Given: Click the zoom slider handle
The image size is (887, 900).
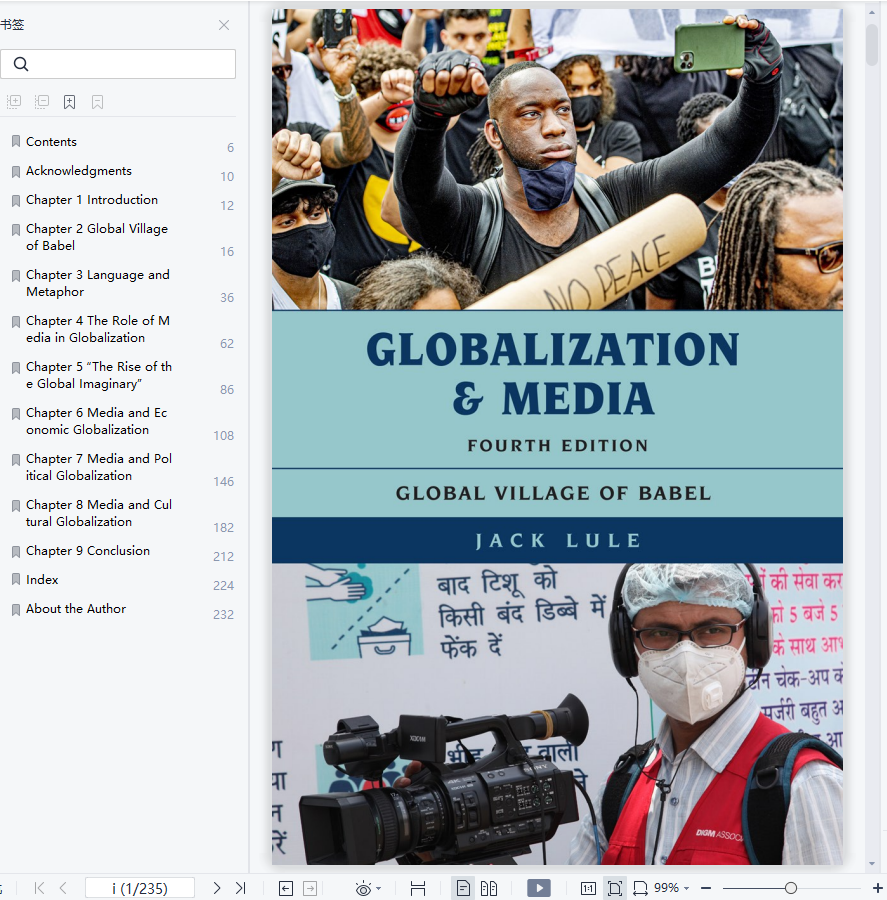Looking at the screenshot, I should pos(791,888).
